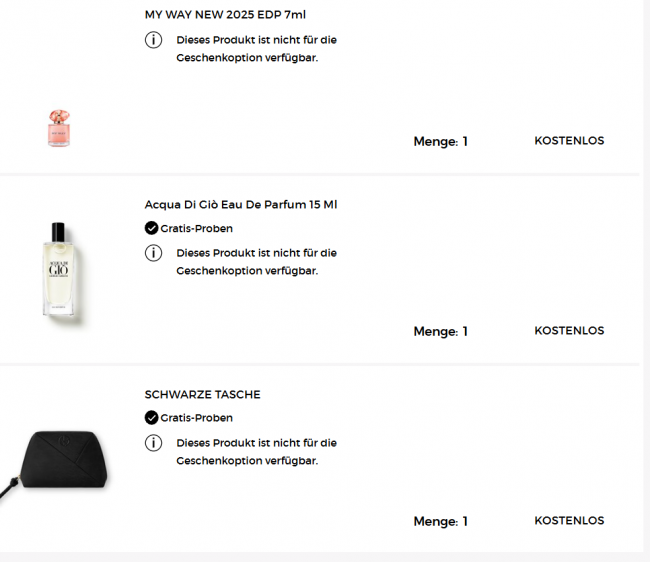Click KOSTENLOS price of SCHWARZE TASCHE
Screen dimensions: 650x562
click(569, 521)
